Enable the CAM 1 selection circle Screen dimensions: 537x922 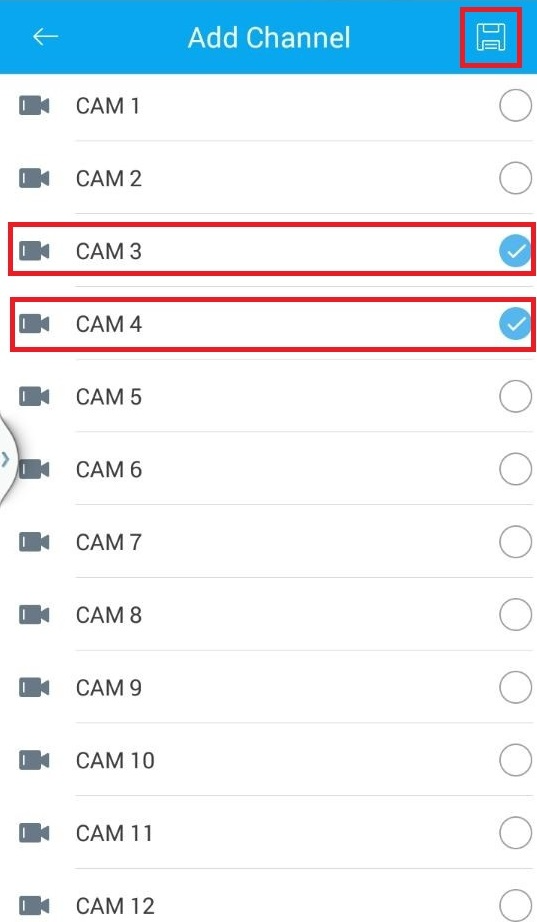[515, 106]
